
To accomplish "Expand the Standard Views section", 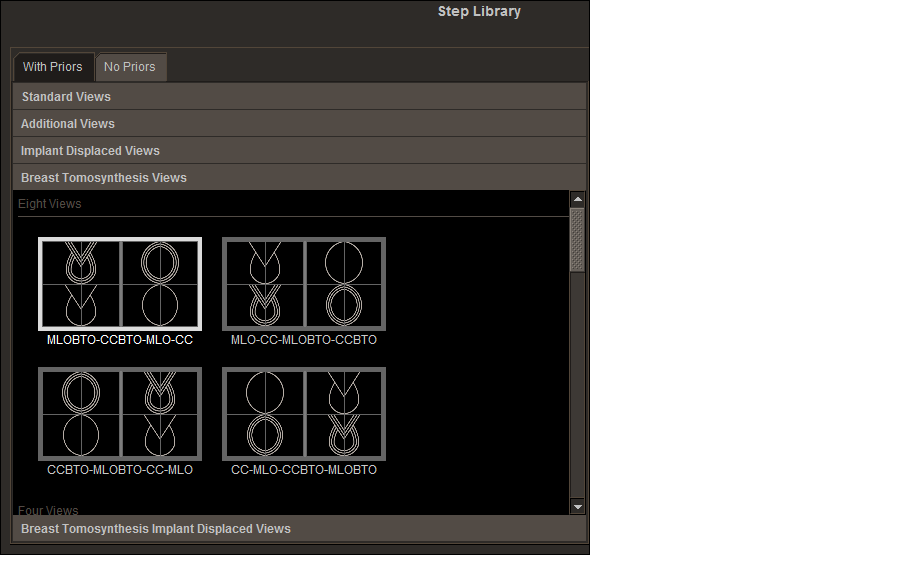I will coord(66,97).
